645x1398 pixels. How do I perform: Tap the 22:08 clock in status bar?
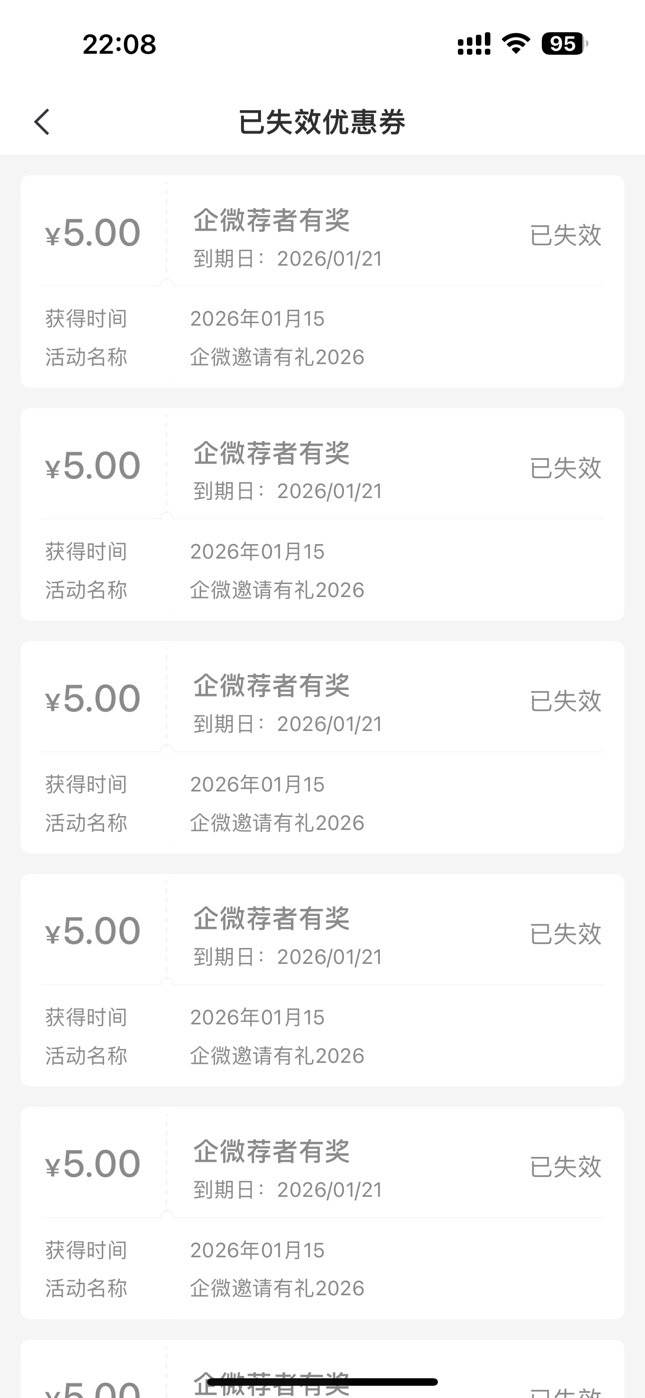pyautogui.click(x=119, y=45)
